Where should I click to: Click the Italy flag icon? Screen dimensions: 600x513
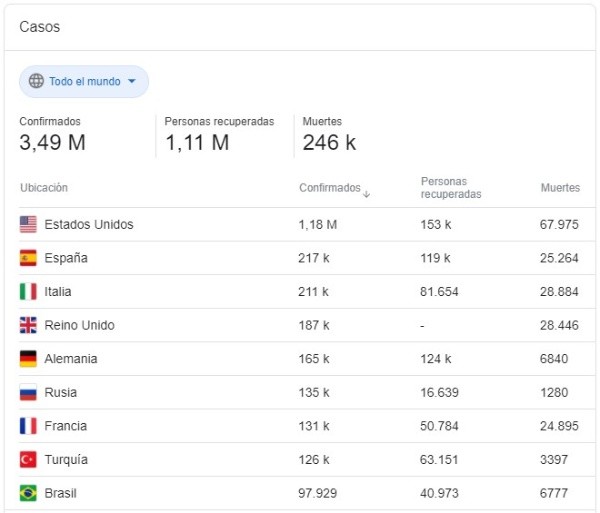point(28,292)
